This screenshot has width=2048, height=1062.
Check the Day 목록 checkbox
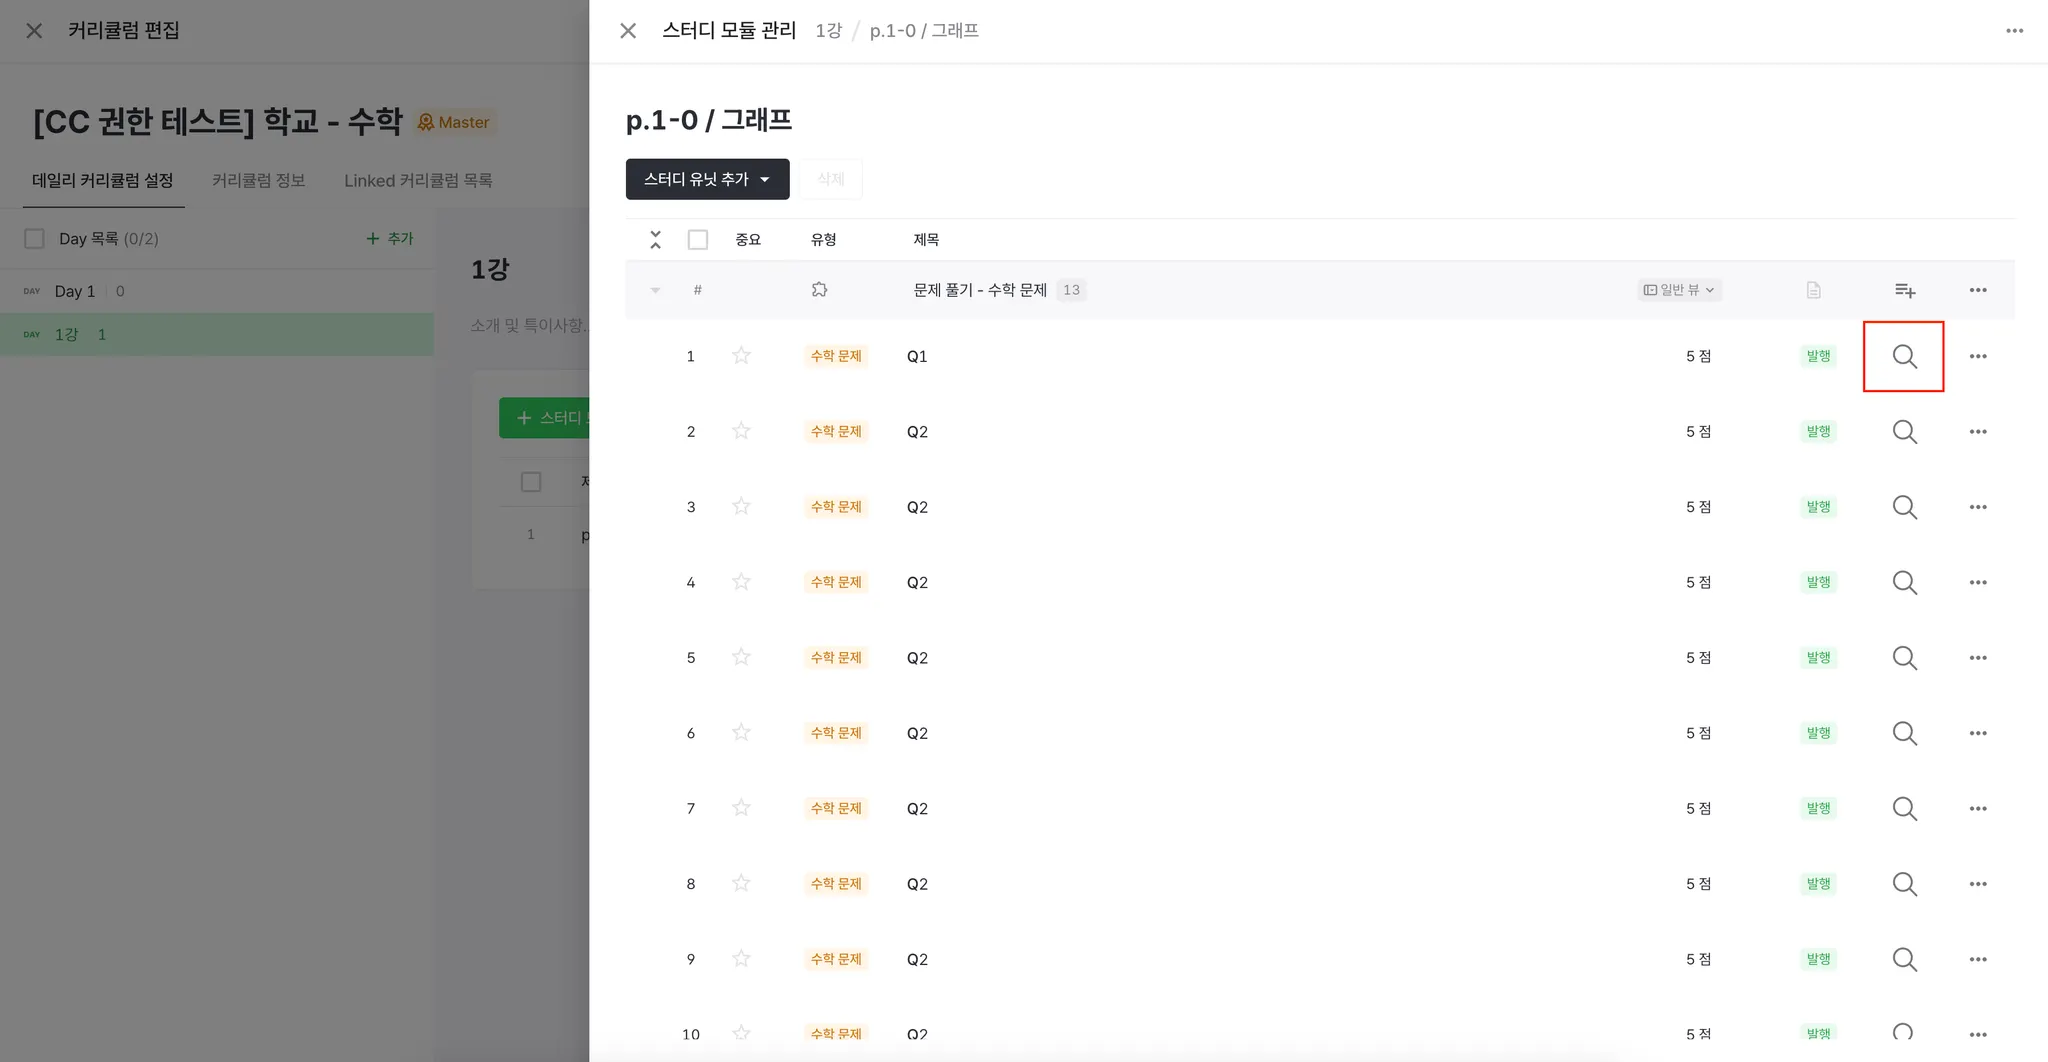(x=35, y=239)
